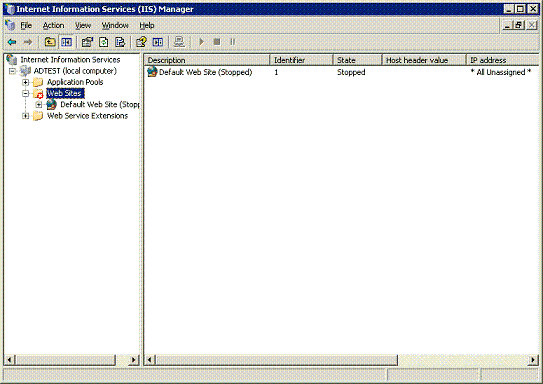Select Internet Information Services tree label
The image size is (543, 384).
click(70, 60)
